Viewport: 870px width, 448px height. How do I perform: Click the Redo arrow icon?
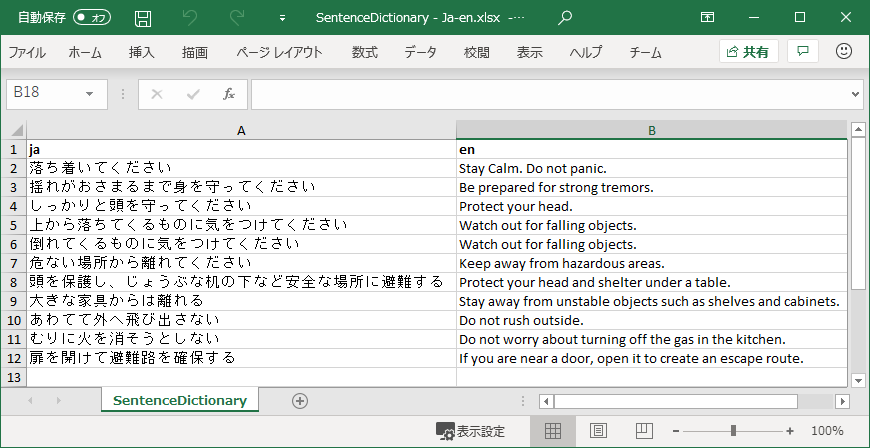[237, 18]
